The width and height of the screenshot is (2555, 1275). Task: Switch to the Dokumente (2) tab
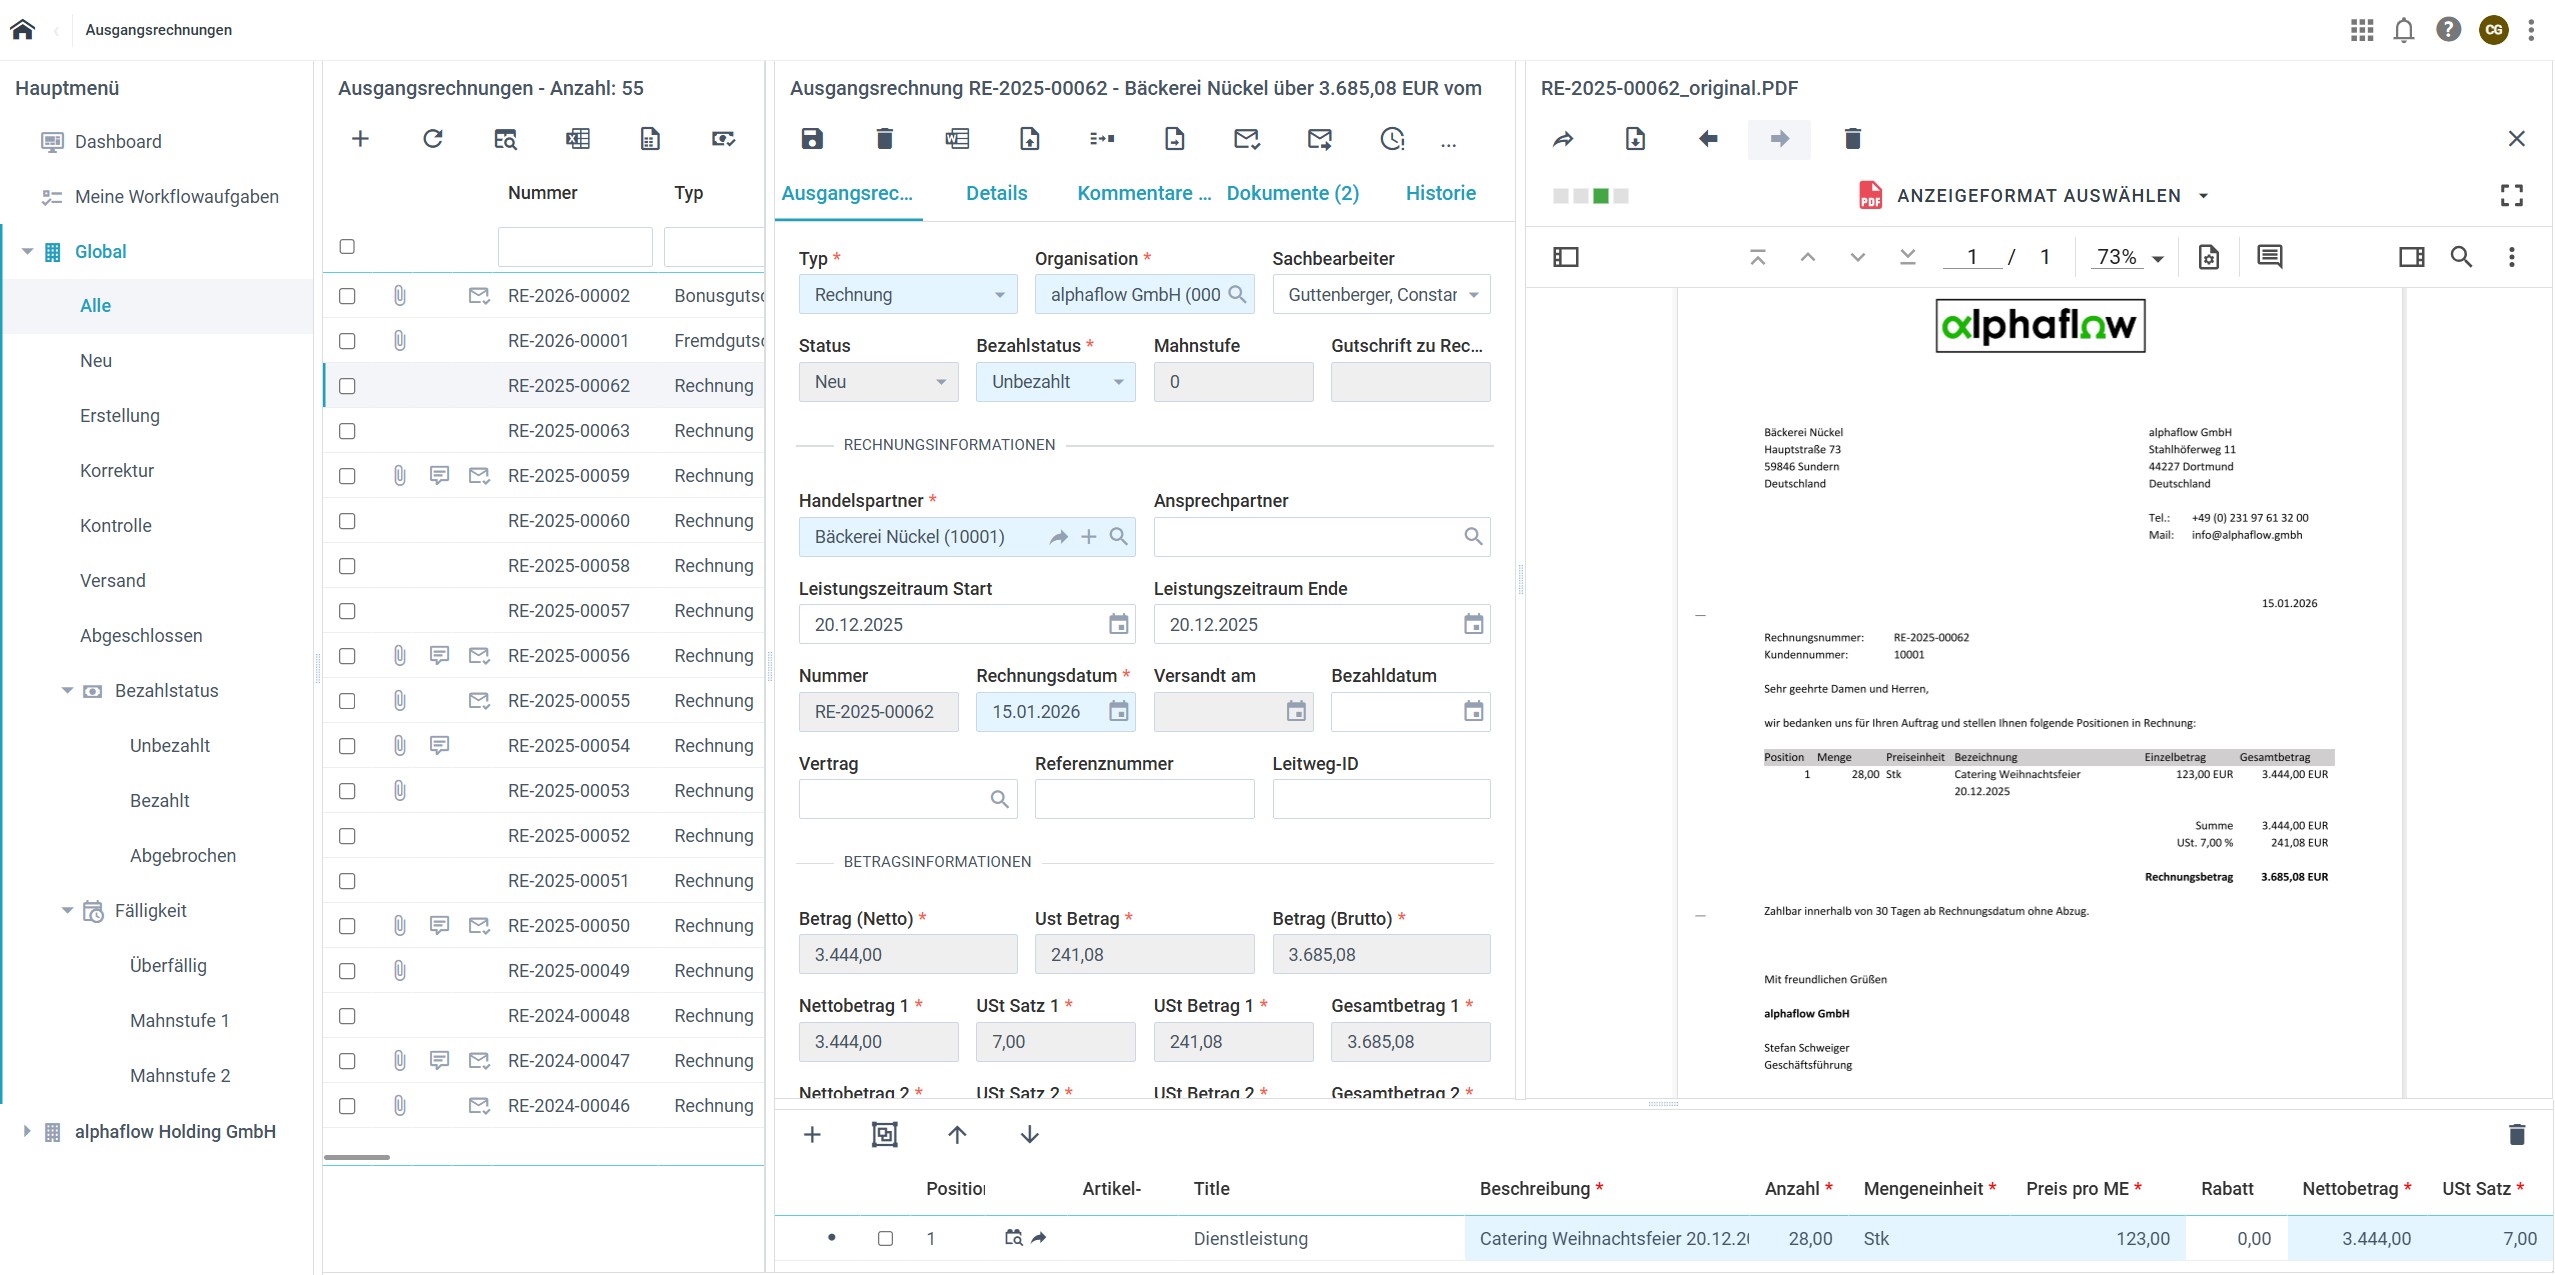[1292, 193]
